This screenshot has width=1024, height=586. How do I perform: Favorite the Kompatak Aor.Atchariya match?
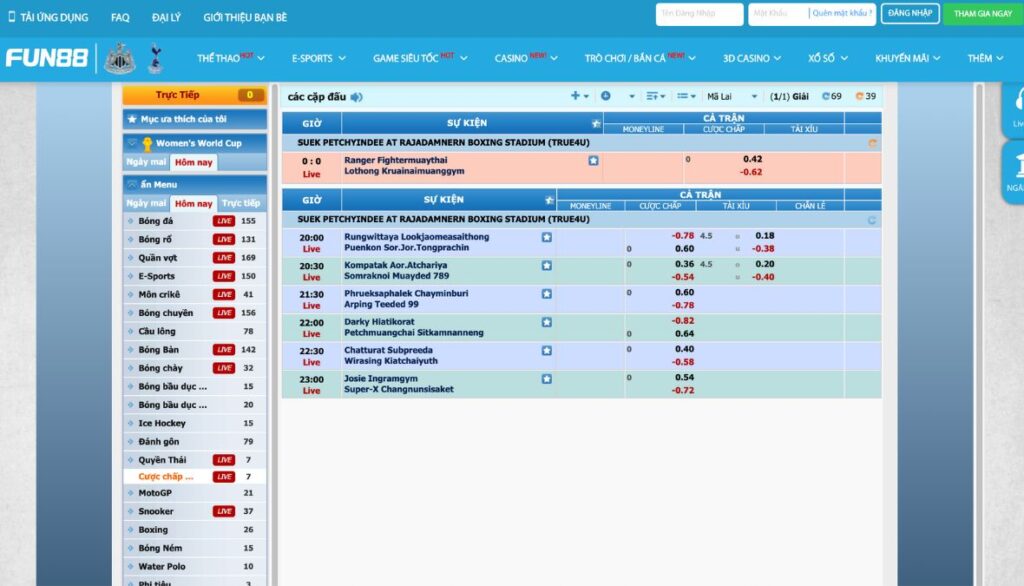(x=547, y=265)
